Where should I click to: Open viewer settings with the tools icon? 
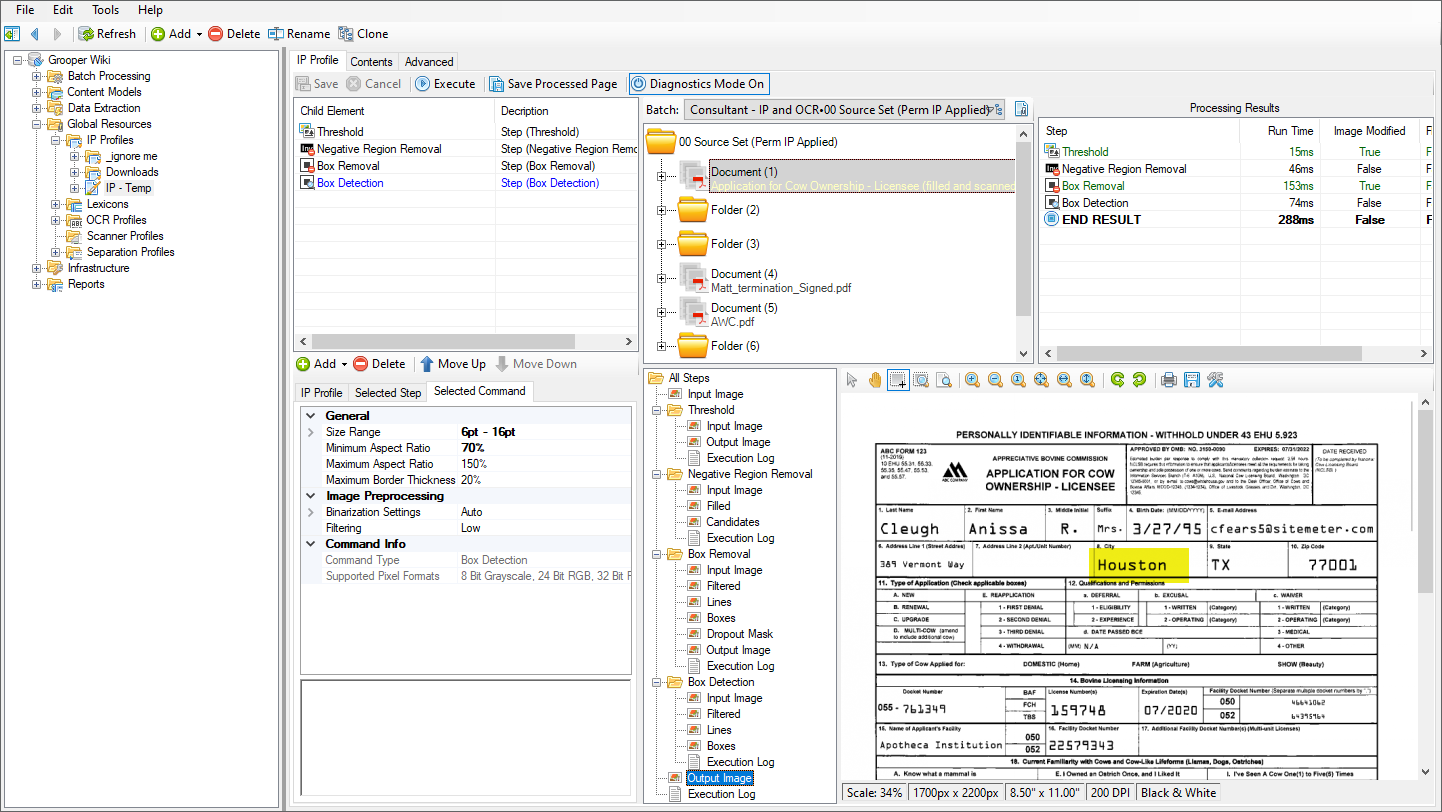[1215, 380]
